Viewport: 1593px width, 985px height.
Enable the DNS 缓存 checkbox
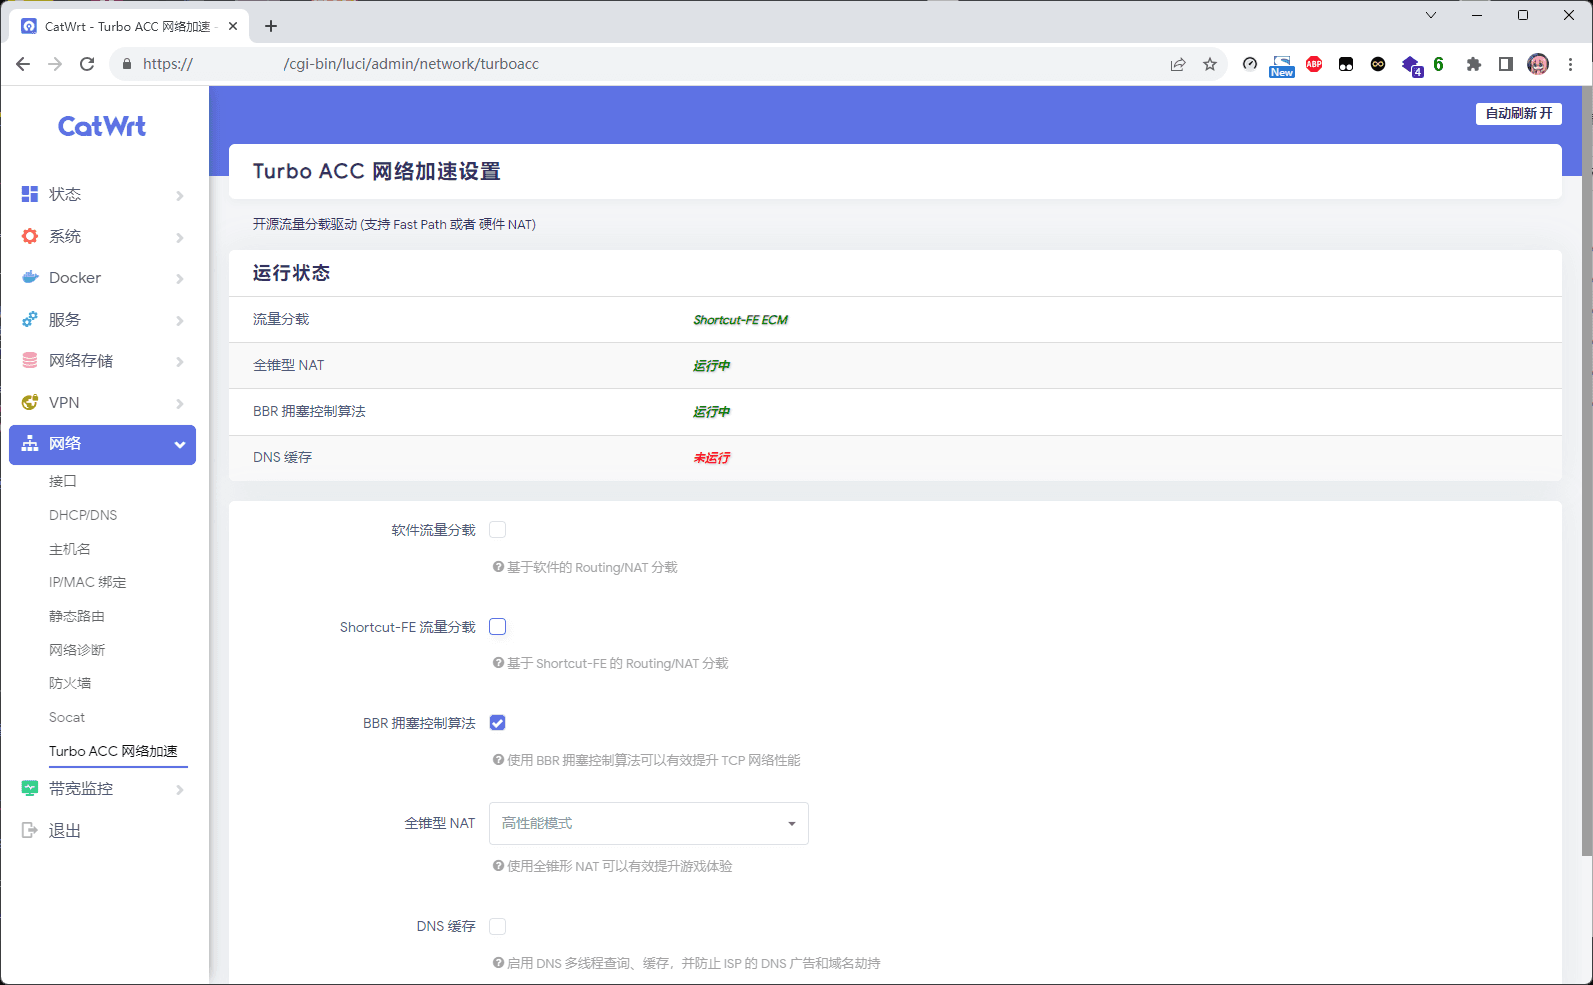pos(497,926)
